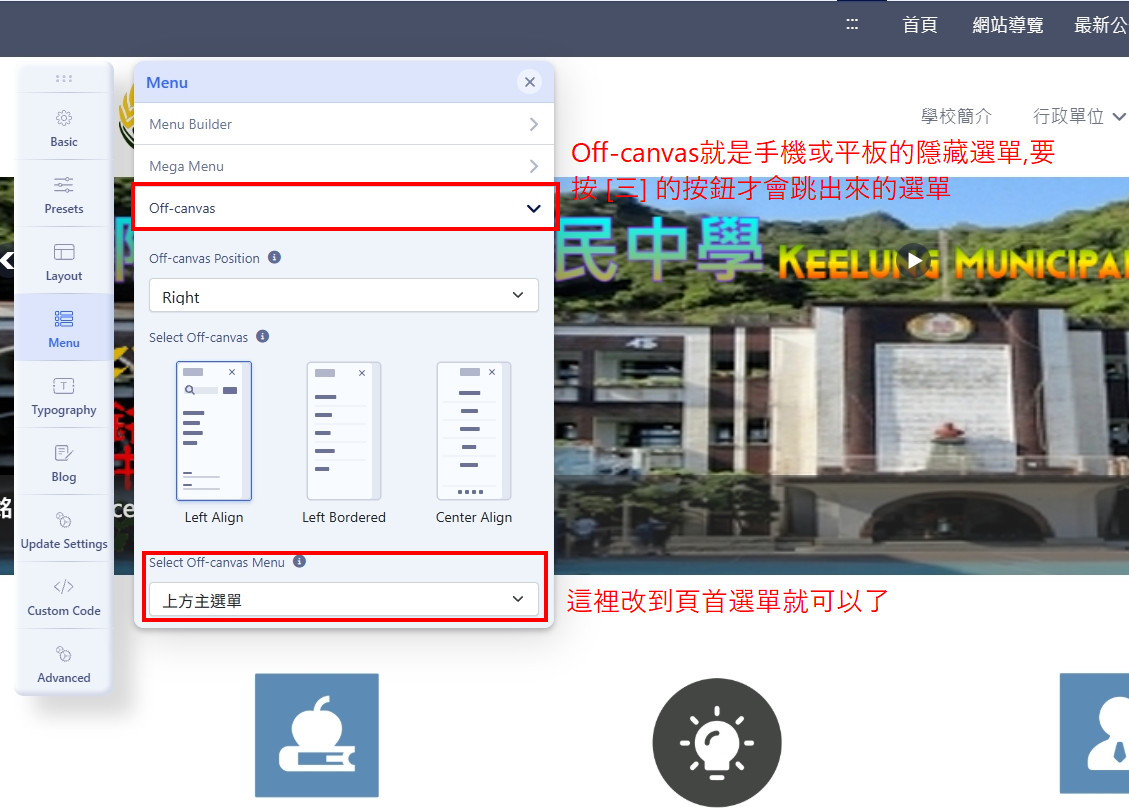Screen dimensions: 1129x808
Task: Expand the Mega Menu section
Action: tap(343, 166)
